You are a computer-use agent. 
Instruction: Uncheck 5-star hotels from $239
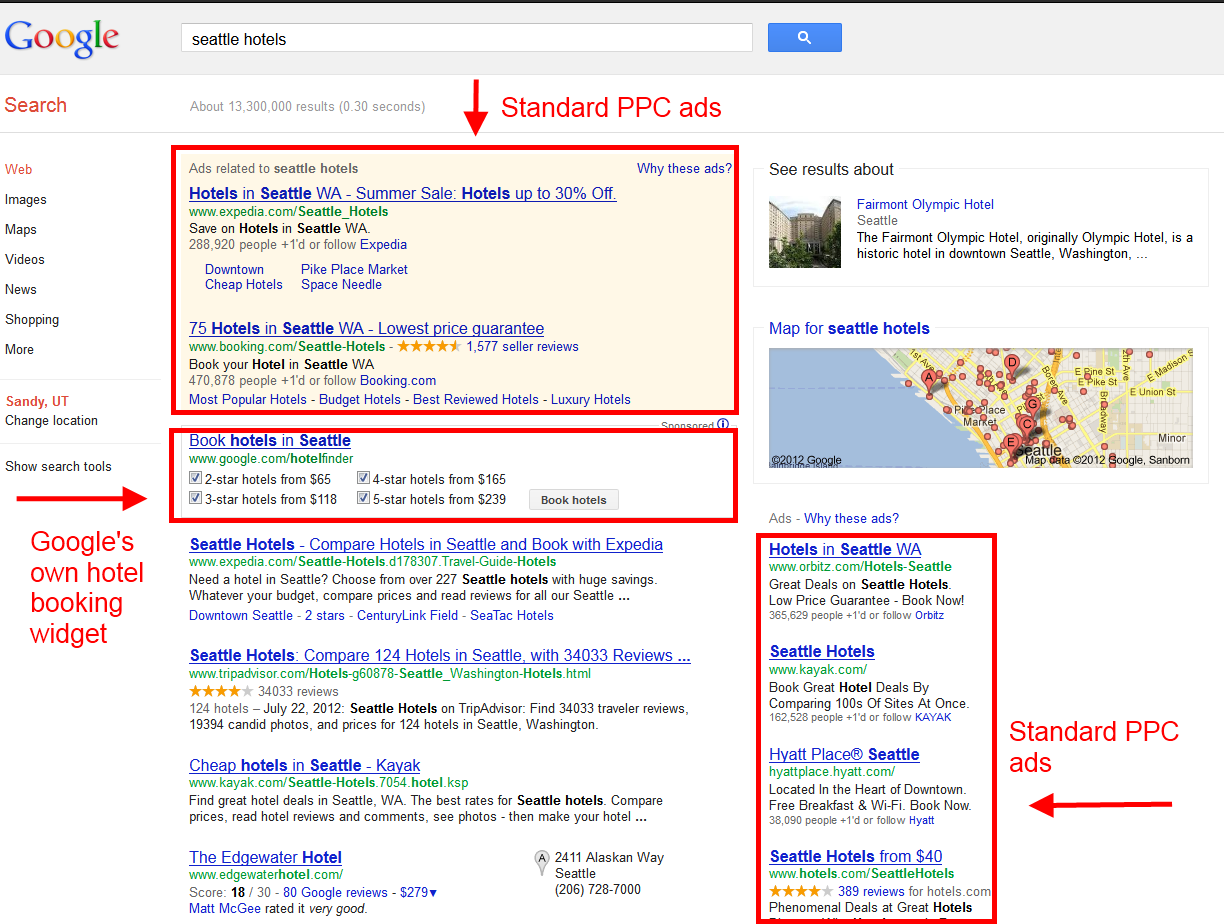(x=364, y=499)
